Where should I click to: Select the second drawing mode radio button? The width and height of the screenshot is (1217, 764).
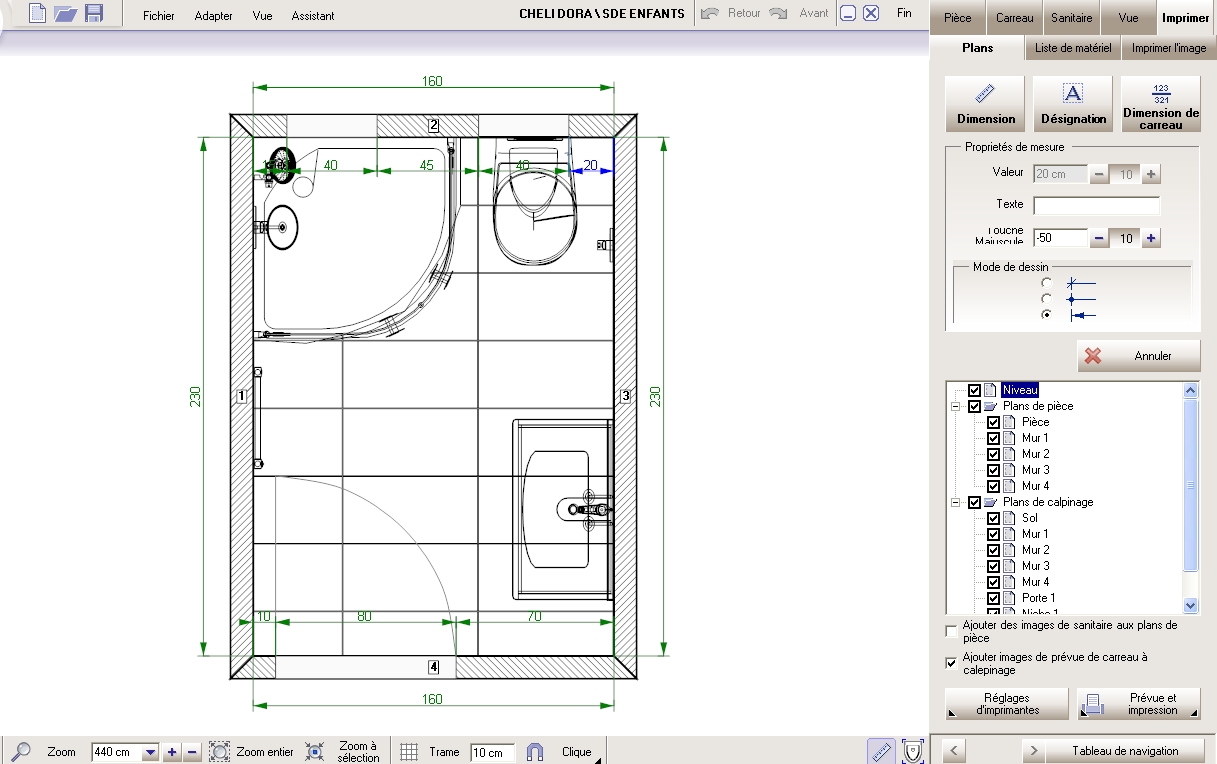pos(1047,299)
